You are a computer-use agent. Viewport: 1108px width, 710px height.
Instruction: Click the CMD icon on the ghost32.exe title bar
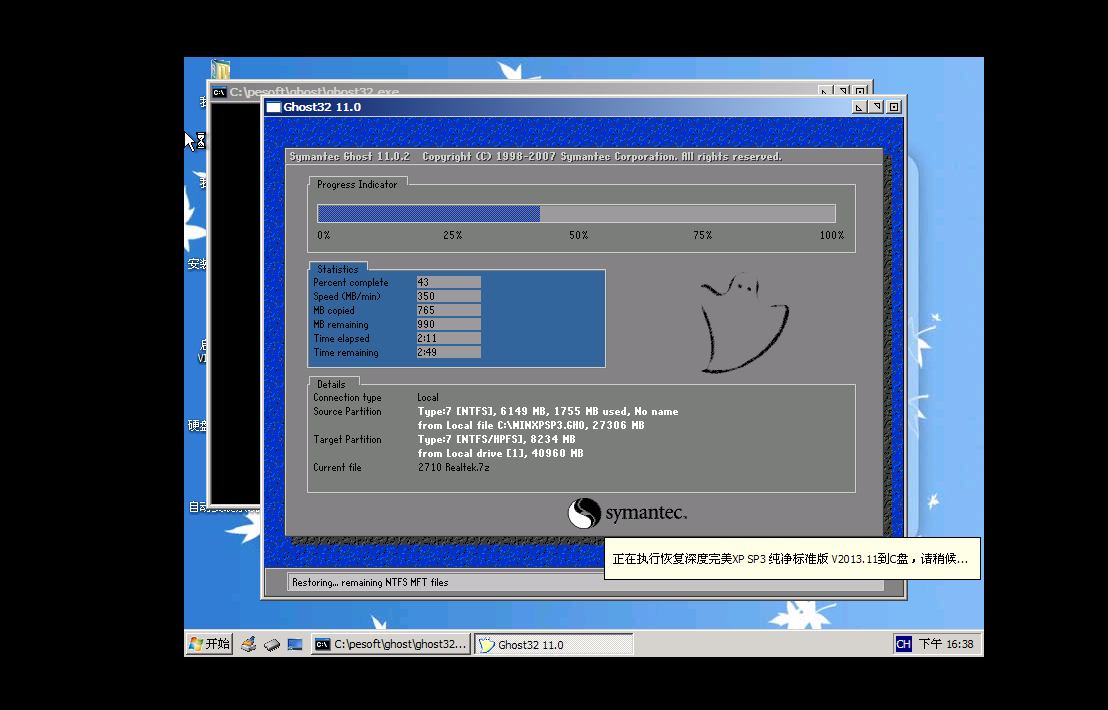[x=219, y=91]
